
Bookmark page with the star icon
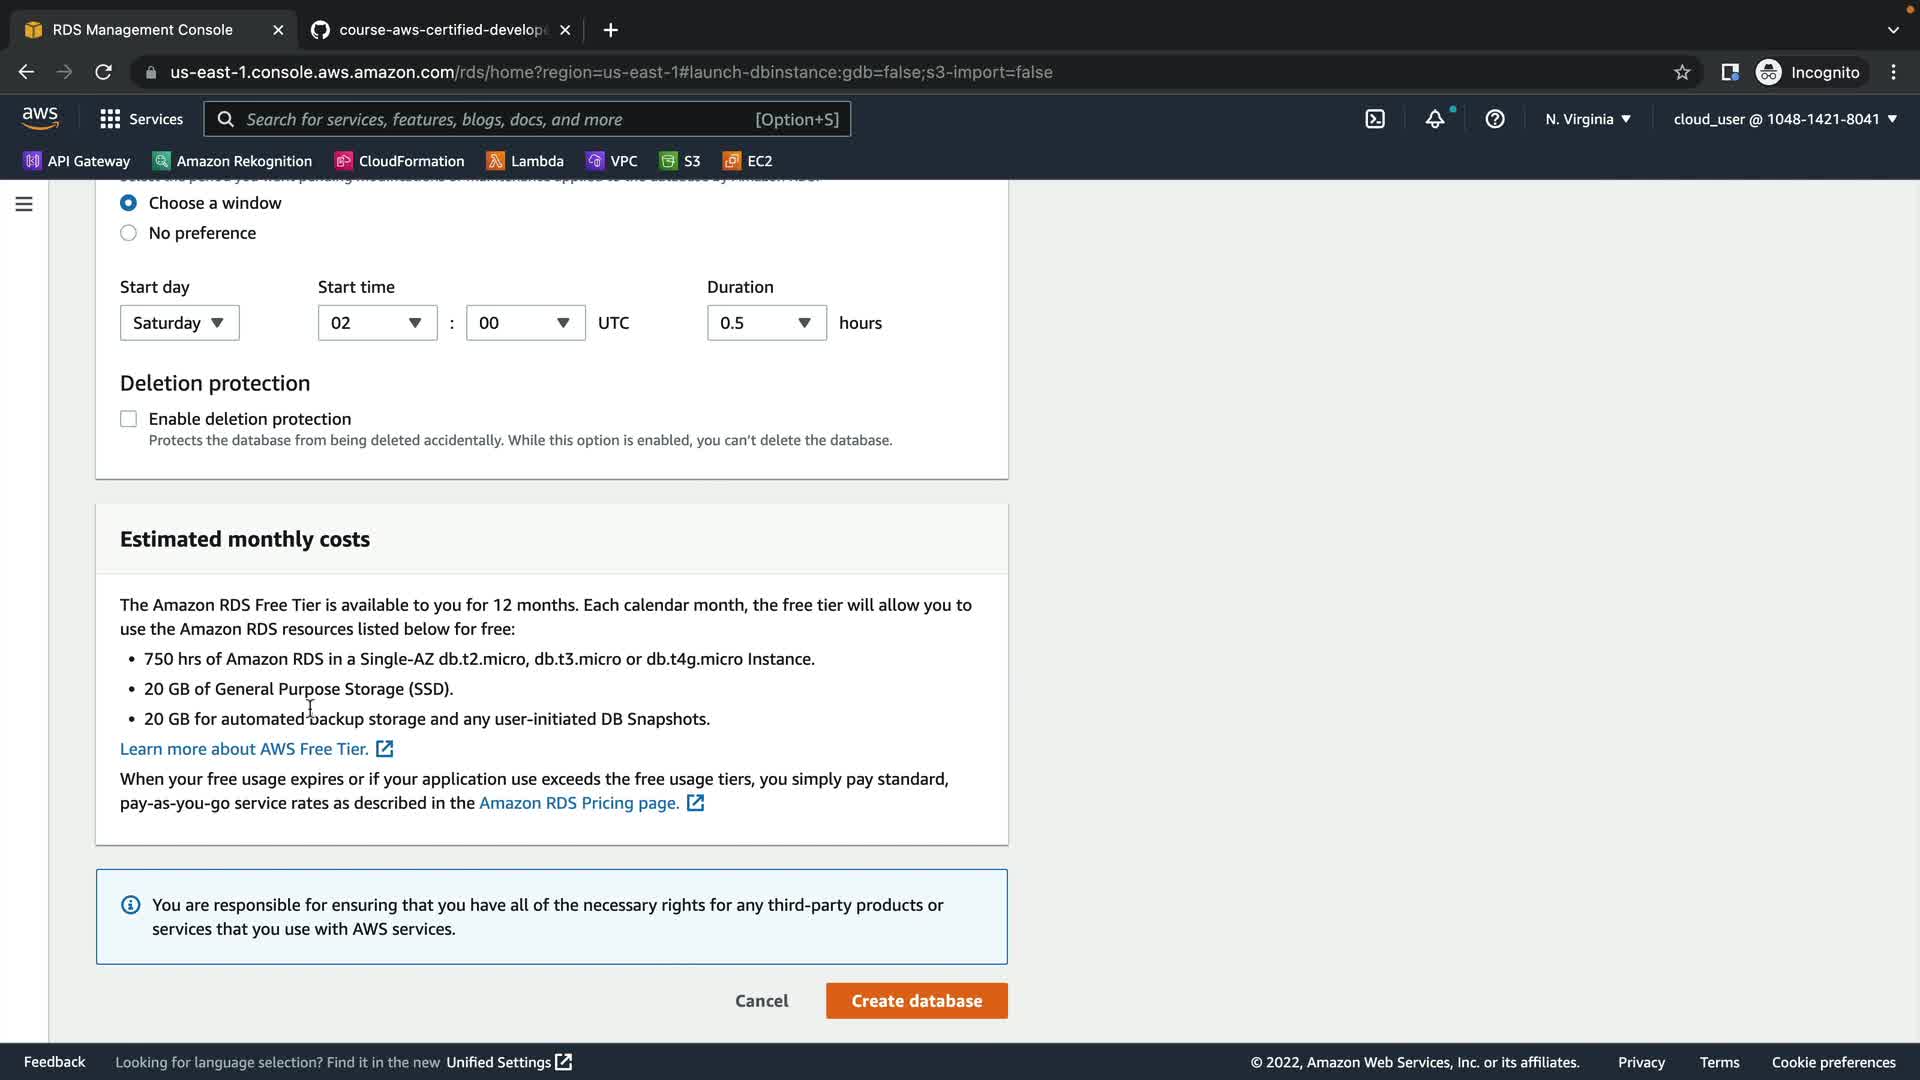(x=1682, y=72)
